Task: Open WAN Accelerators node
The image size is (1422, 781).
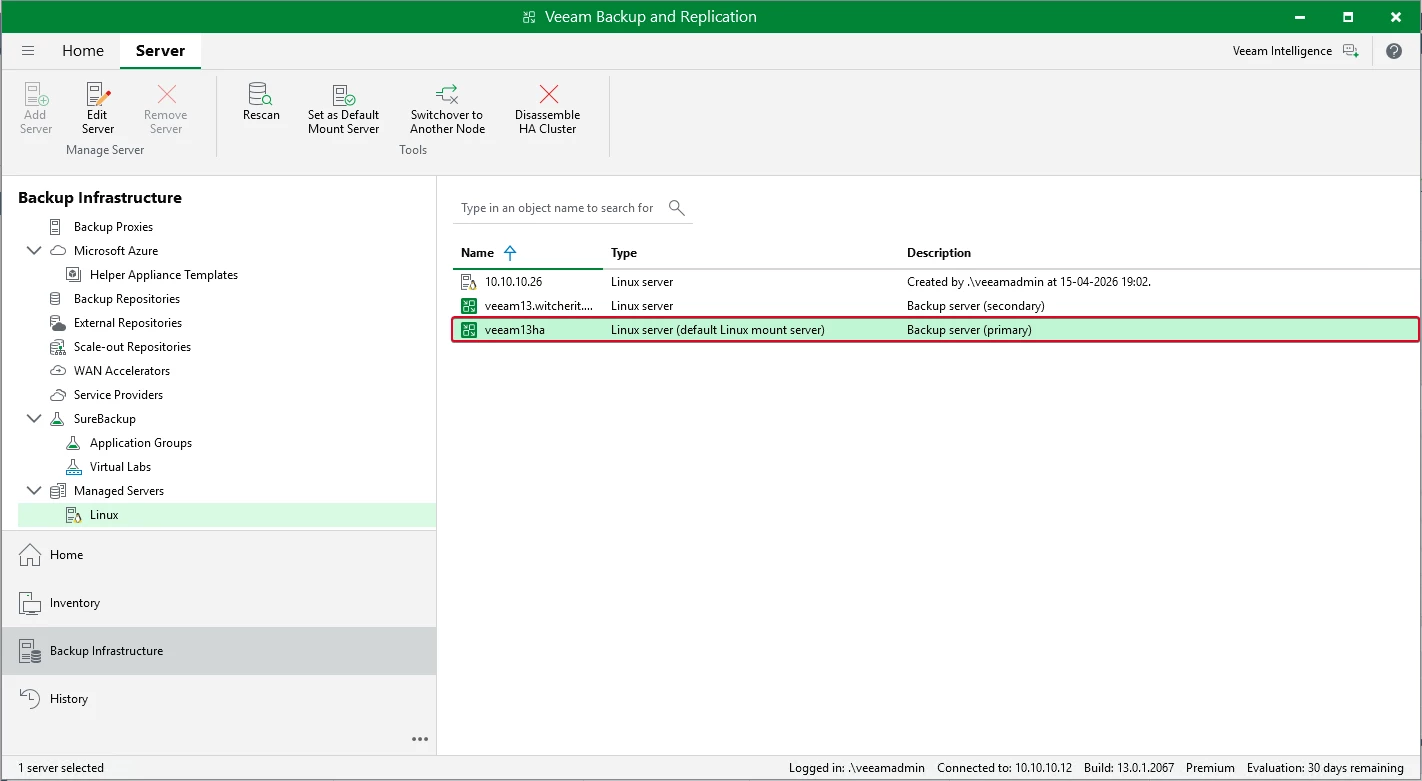Action: [x=122, y=371]
